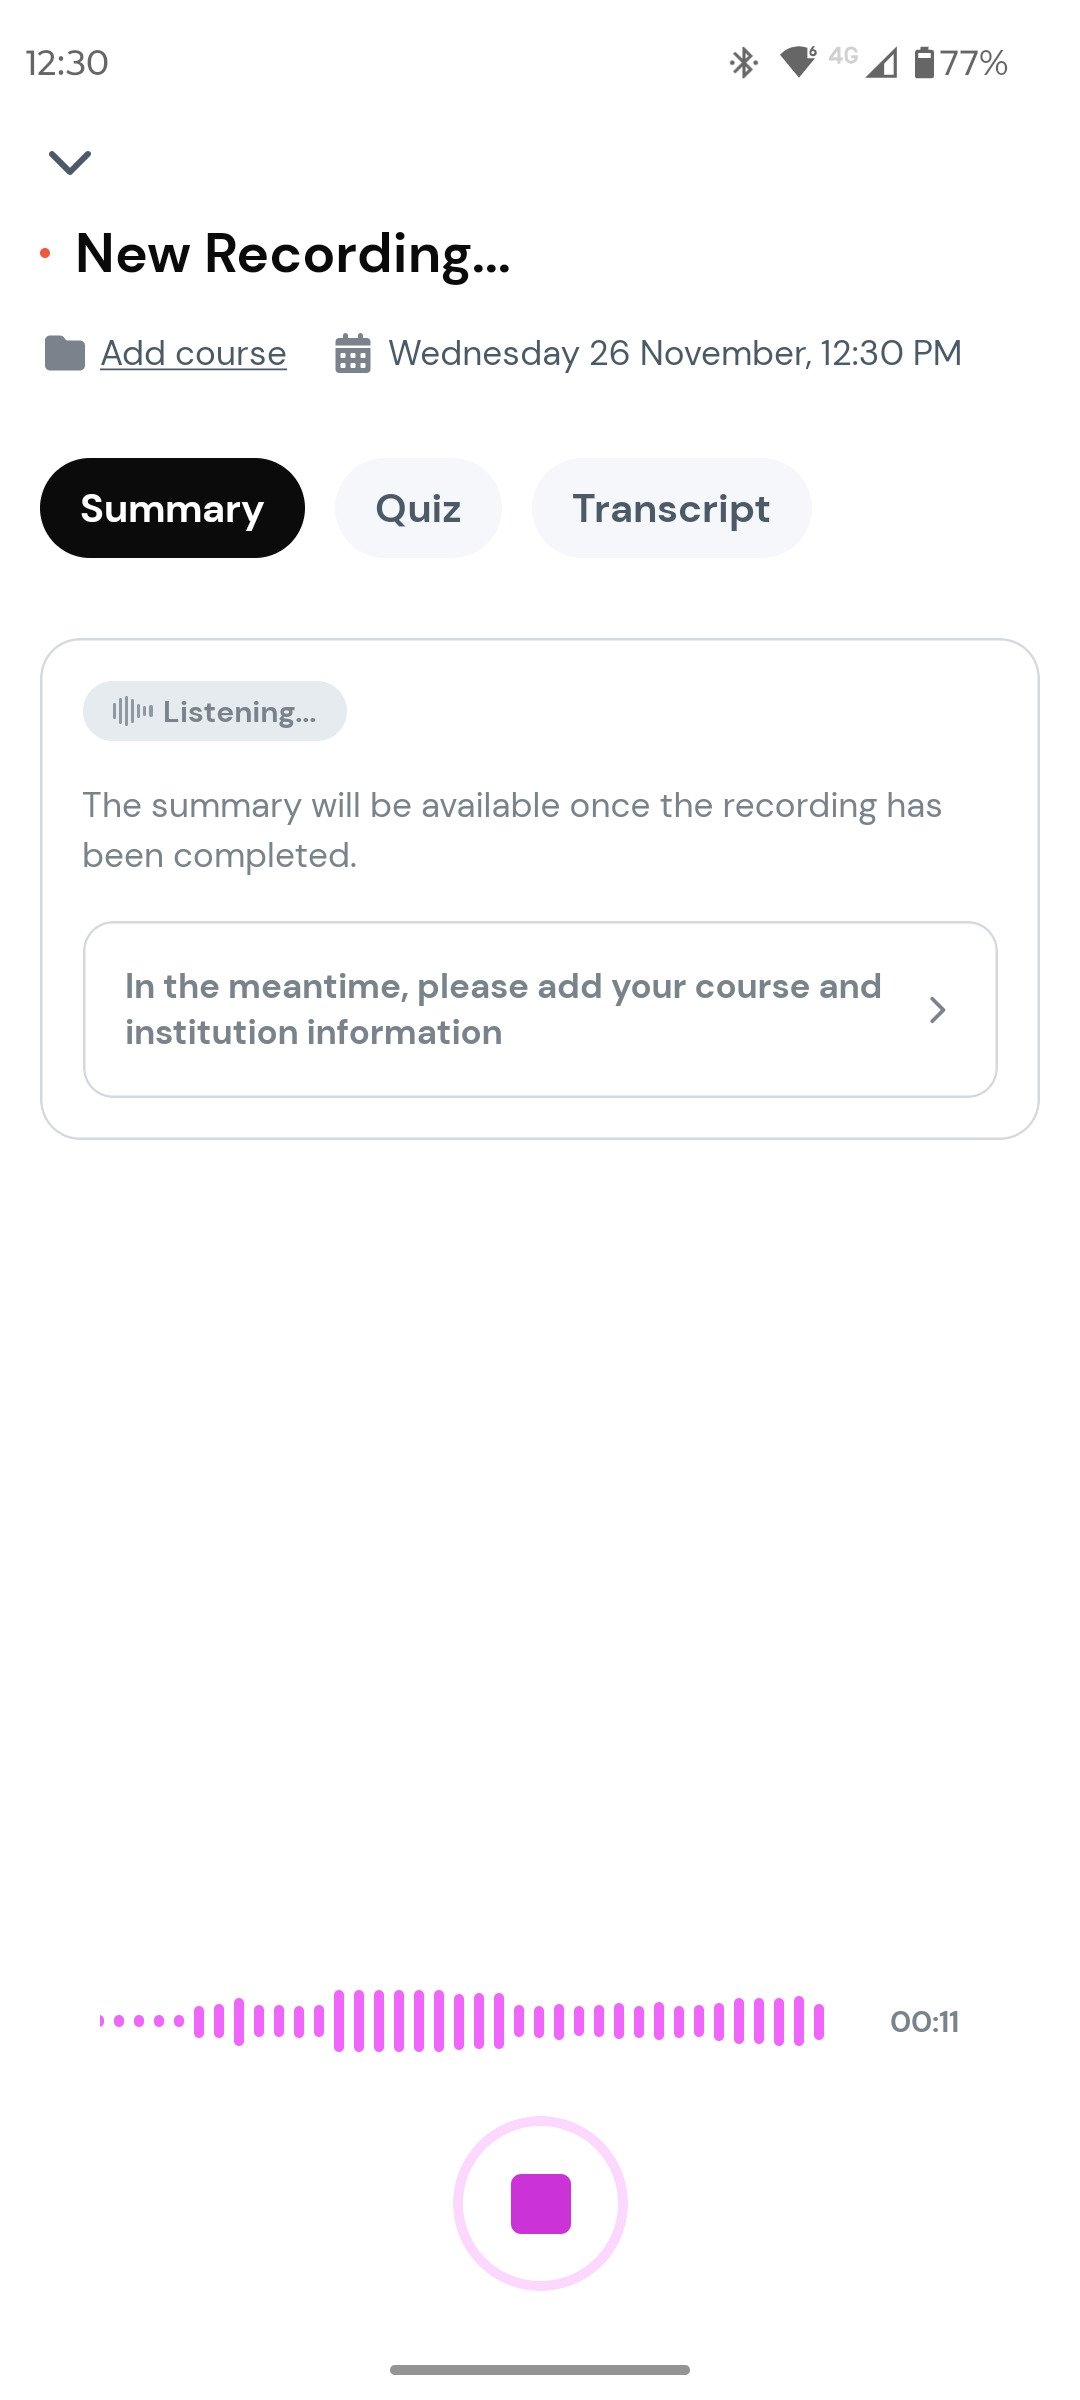The width and height of the screenshot is (1080, 2400).
Task: Tap the New Recording title
Action: tap(293, 254)
